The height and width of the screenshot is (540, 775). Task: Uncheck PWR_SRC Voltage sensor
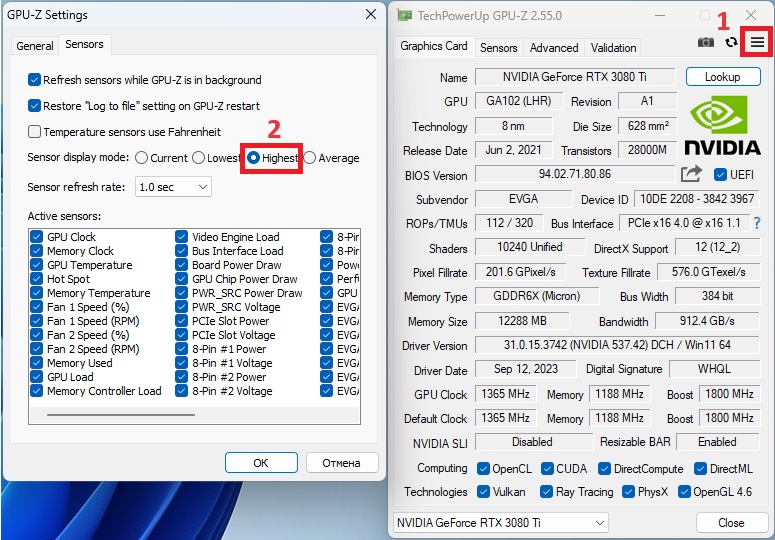(181, 306)
